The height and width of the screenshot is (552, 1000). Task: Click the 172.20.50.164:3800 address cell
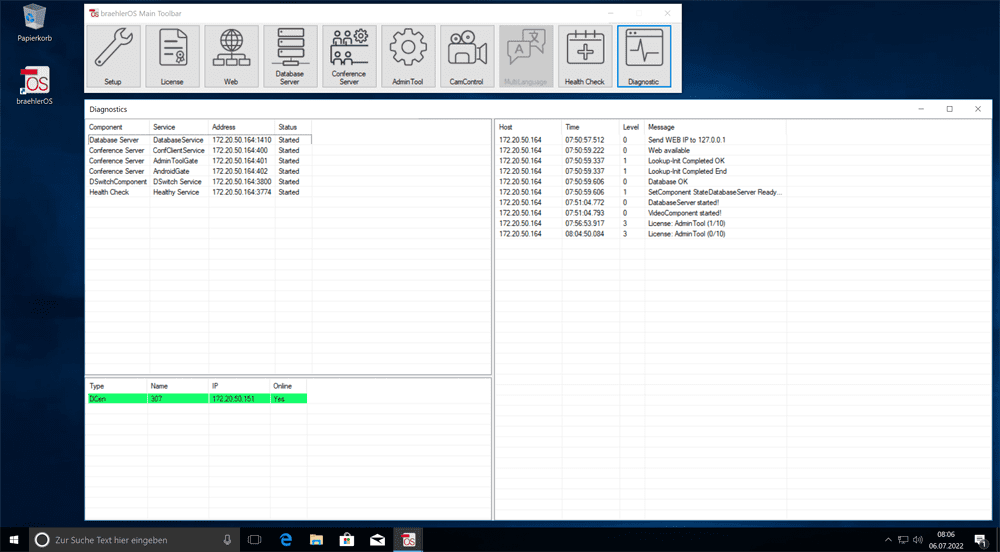click(242, 182)
